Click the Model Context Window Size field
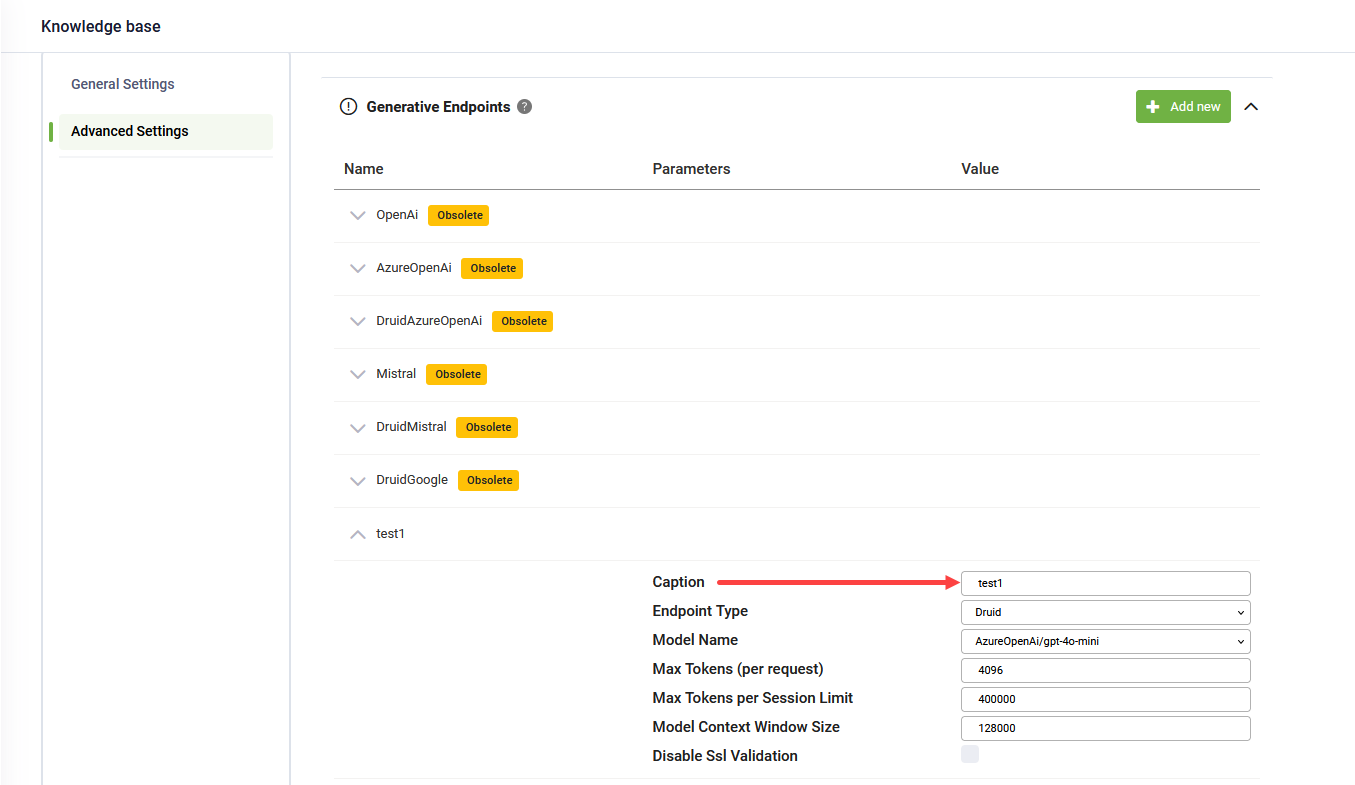The height and width of the screenshot is (785, 1355). point(1106,728)
